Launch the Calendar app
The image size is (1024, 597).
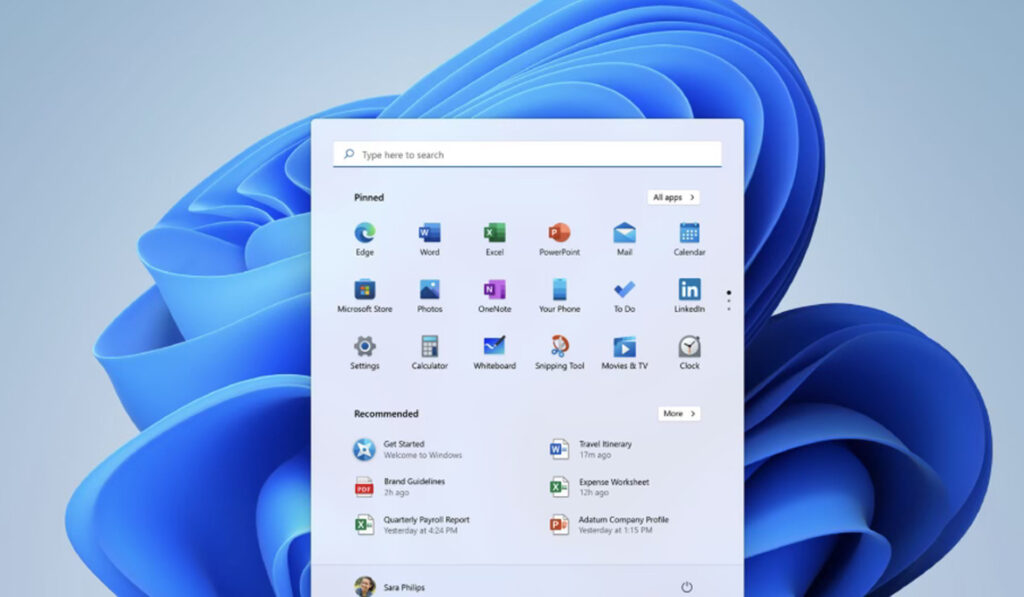689,239
